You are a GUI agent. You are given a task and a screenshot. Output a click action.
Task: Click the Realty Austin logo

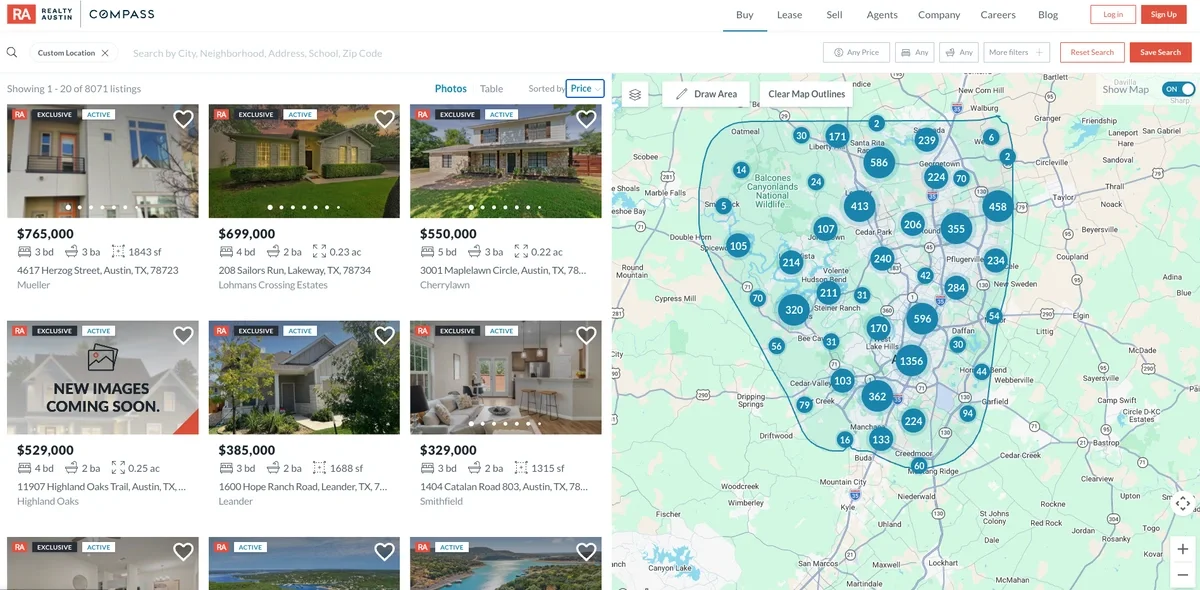(40, 14)
